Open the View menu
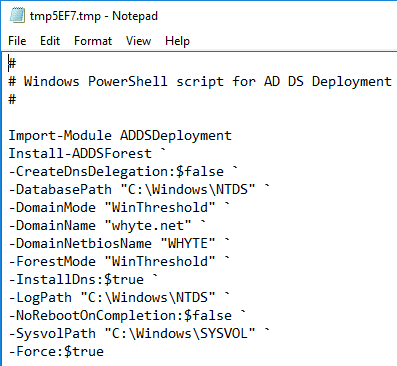Image resolution: width=397 pixels, height=366 pixels. (x=138, y=41)
